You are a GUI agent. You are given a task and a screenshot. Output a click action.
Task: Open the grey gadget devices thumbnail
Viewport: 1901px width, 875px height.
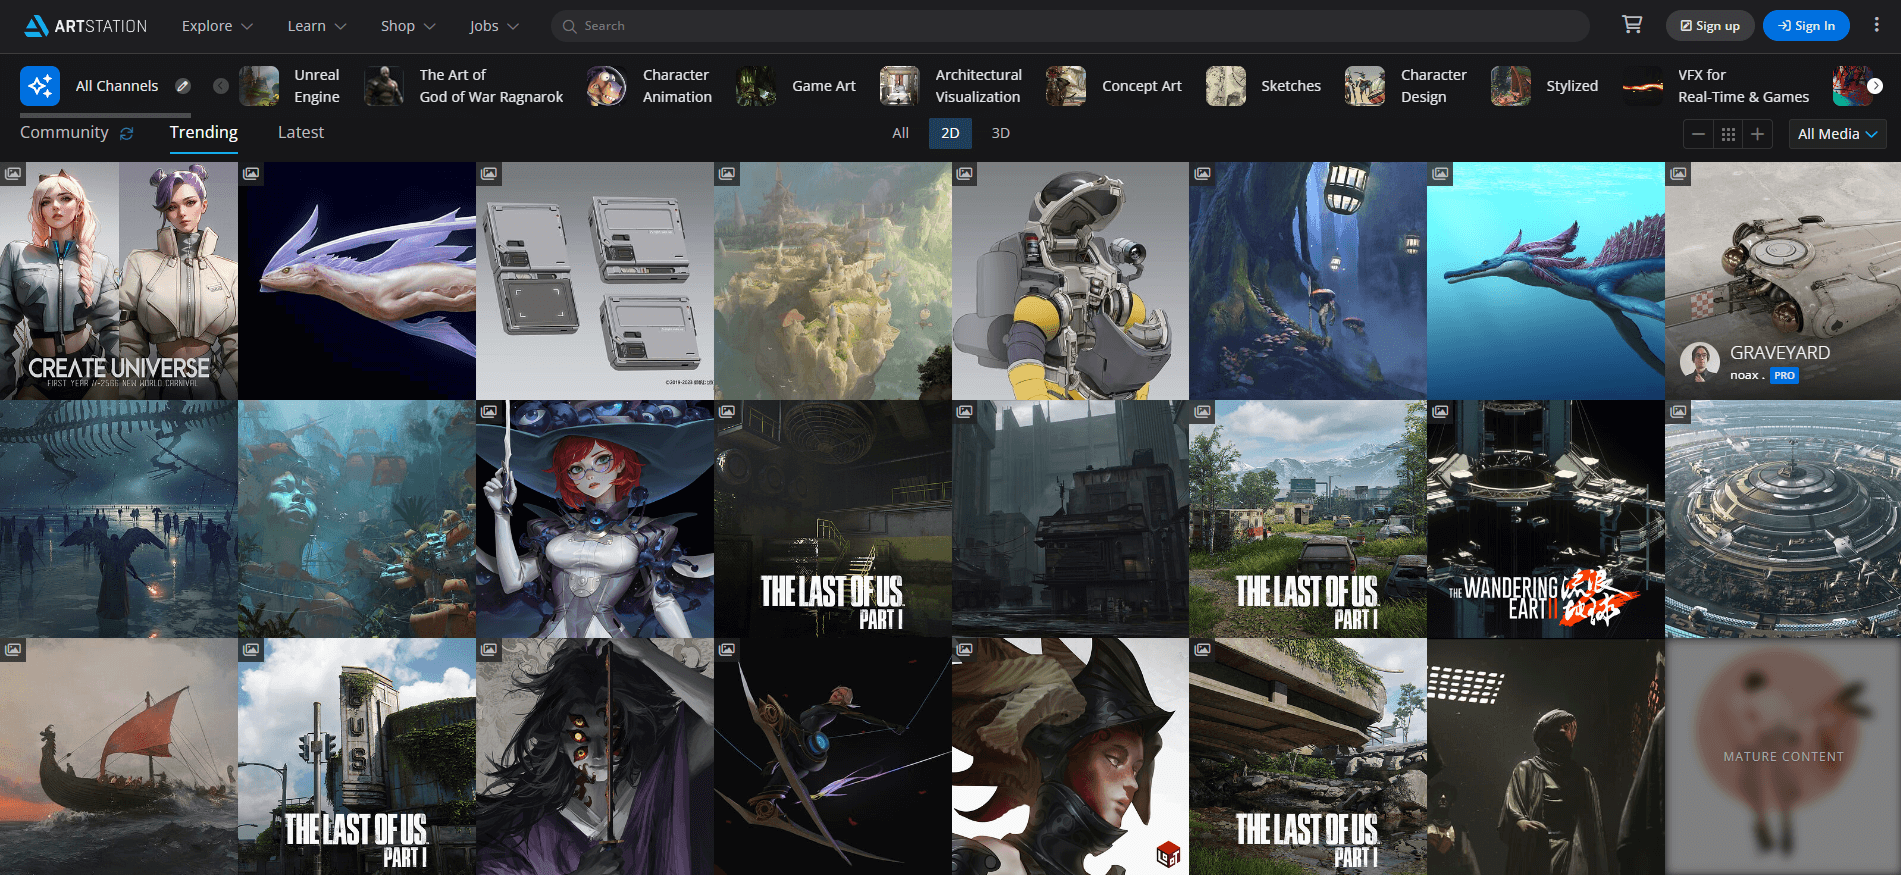pyautogui.click(x=595, y=281)
